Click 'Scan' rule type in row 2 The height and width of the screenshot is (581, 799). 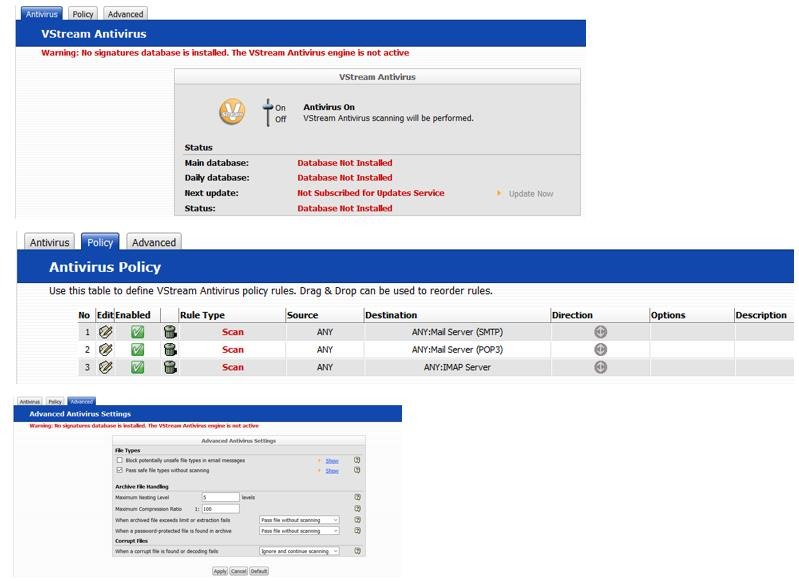coord(233,350)
